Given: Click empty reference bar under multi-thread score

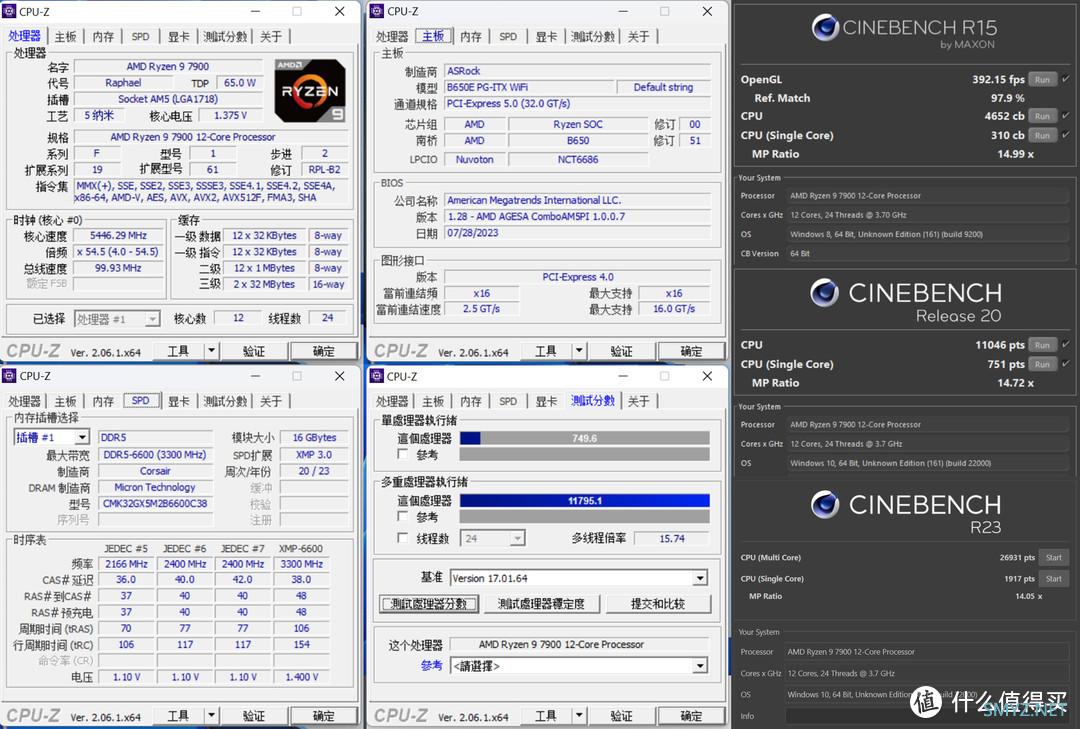Looking at the screenshot, I should (x=584, y=516).
